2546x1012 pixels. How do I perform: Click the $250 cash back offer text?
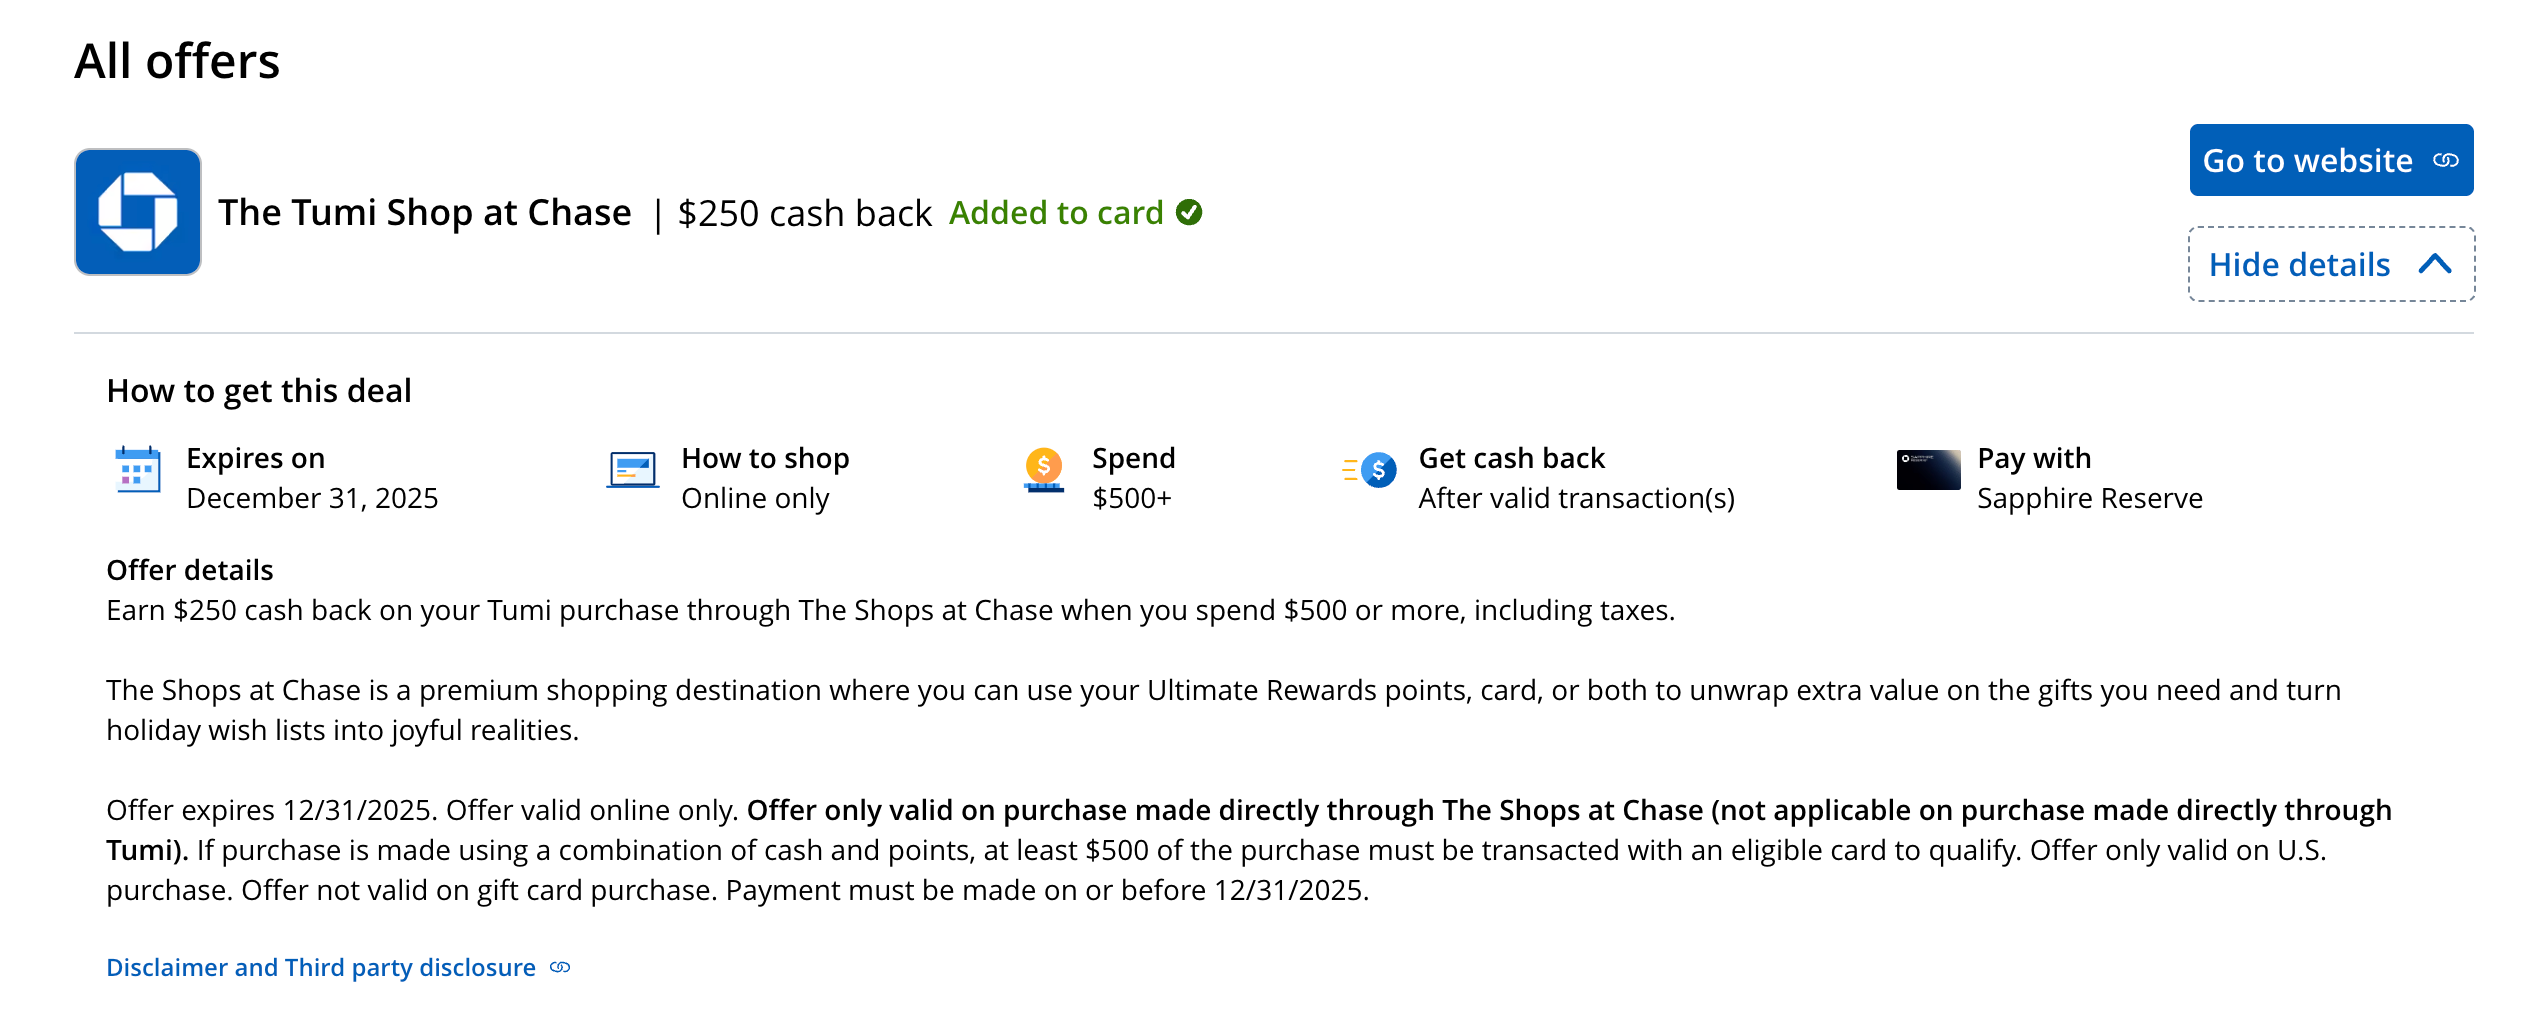(804, 213)
